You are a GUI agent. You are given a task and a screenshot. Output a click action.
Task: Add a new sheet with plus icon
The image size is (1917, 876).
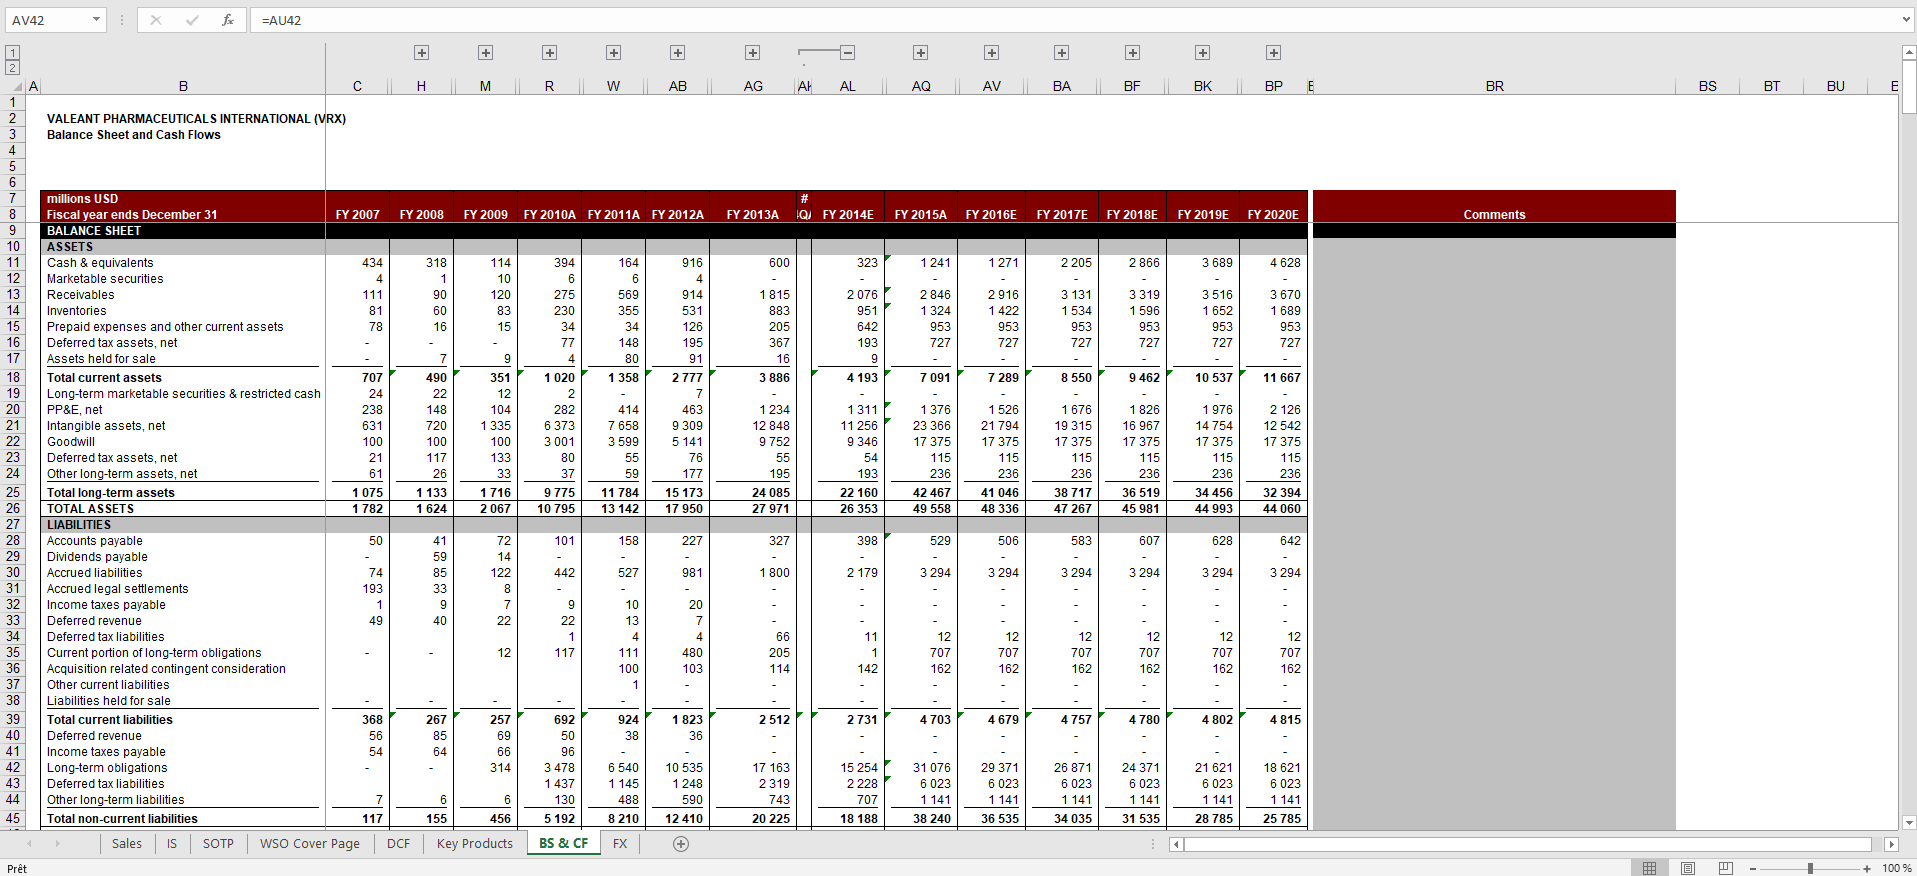pos(681,844)
